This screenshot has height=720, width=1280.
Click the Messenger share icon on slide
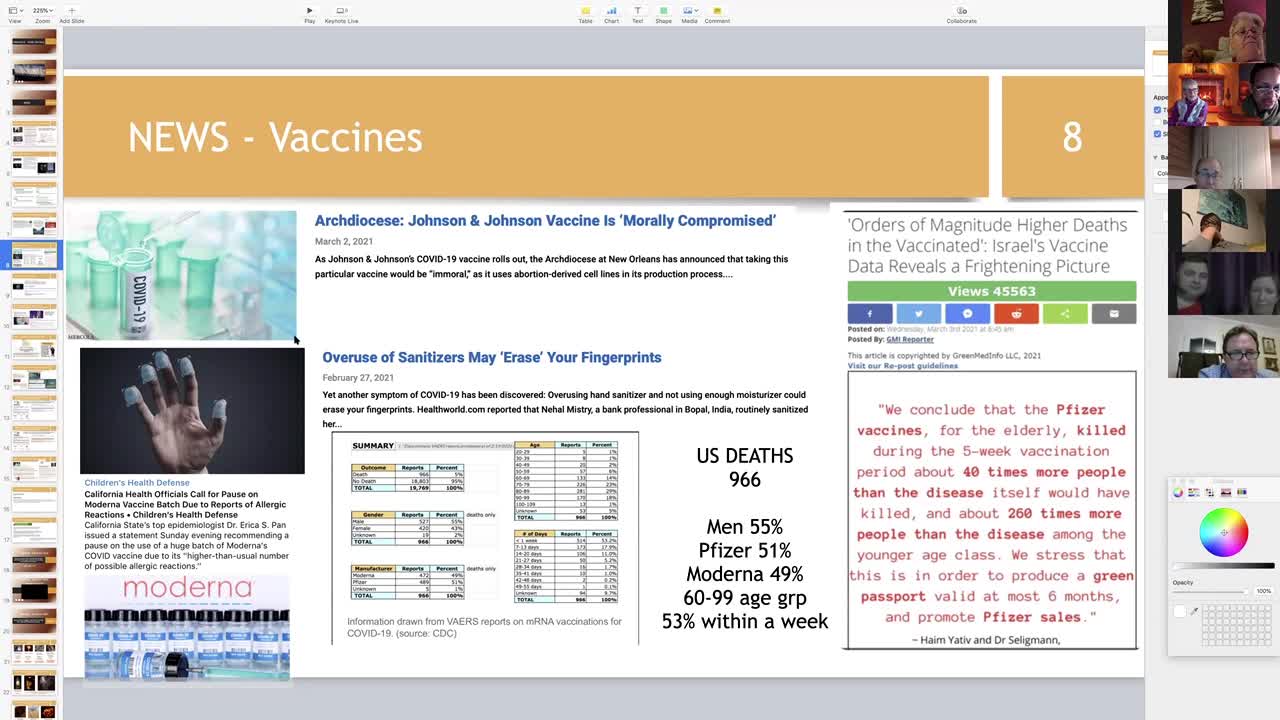coord(967,314)
